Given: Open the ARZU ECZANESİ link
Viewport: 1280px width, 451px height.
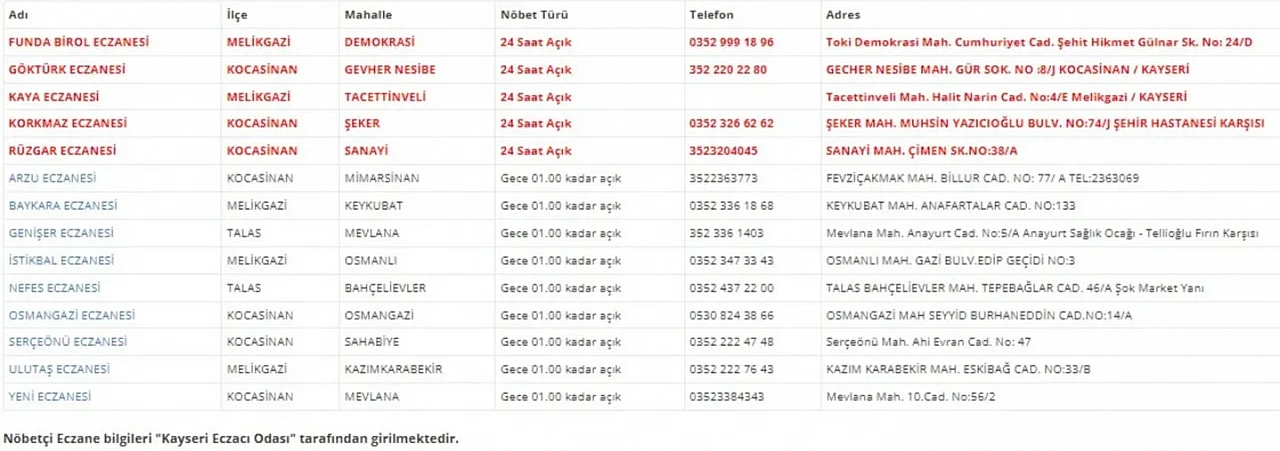Looking at the screenshot, I should tap(52, 178).
